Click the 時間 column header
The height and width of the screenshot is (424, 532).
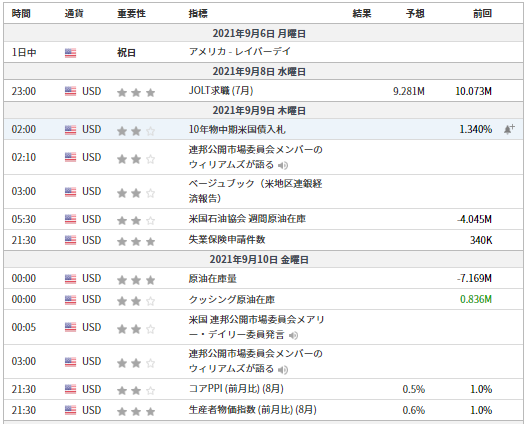pyautogui.click(x=21, y=14)
